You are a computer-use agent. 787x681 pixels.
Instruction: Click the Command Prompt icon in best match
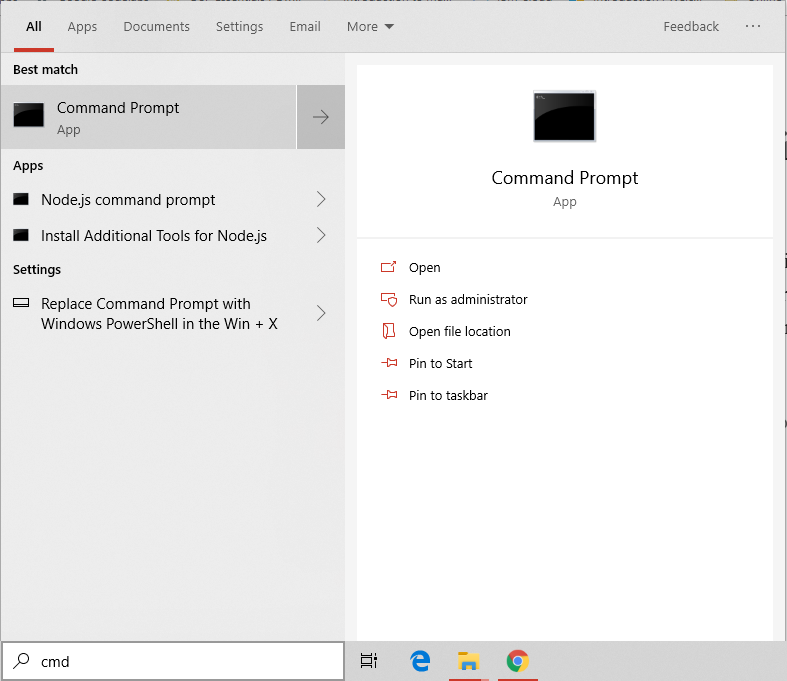click(x=29, y=115)
